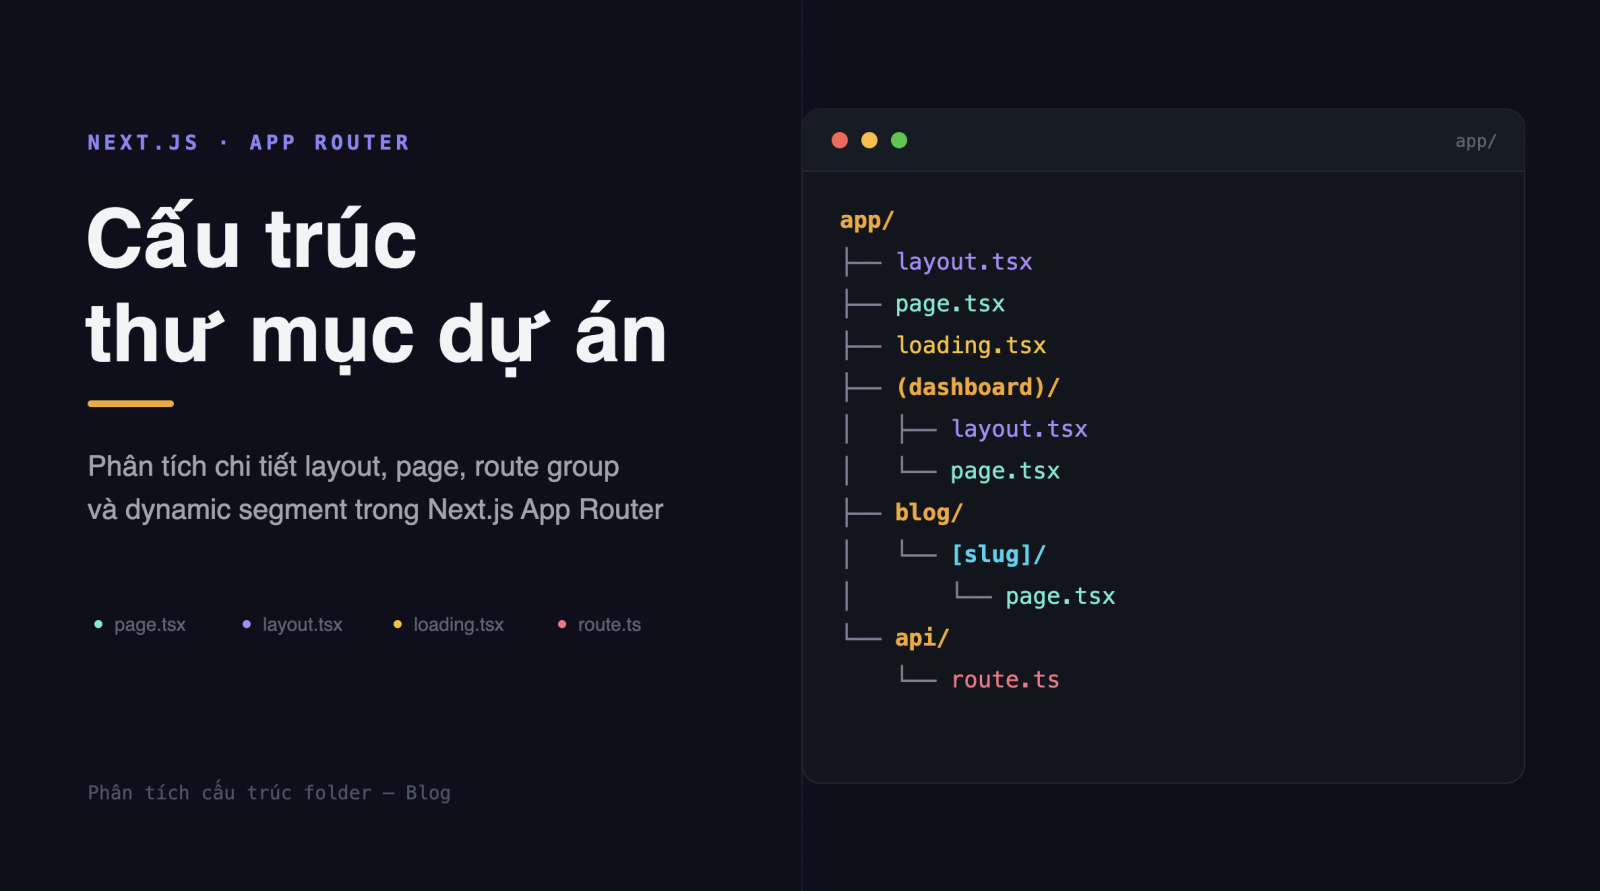This screenshot has width=1600, height=891.
Task: Open page.tsx directly under app/
Action: pyautogui.click(x=950, y=304)
